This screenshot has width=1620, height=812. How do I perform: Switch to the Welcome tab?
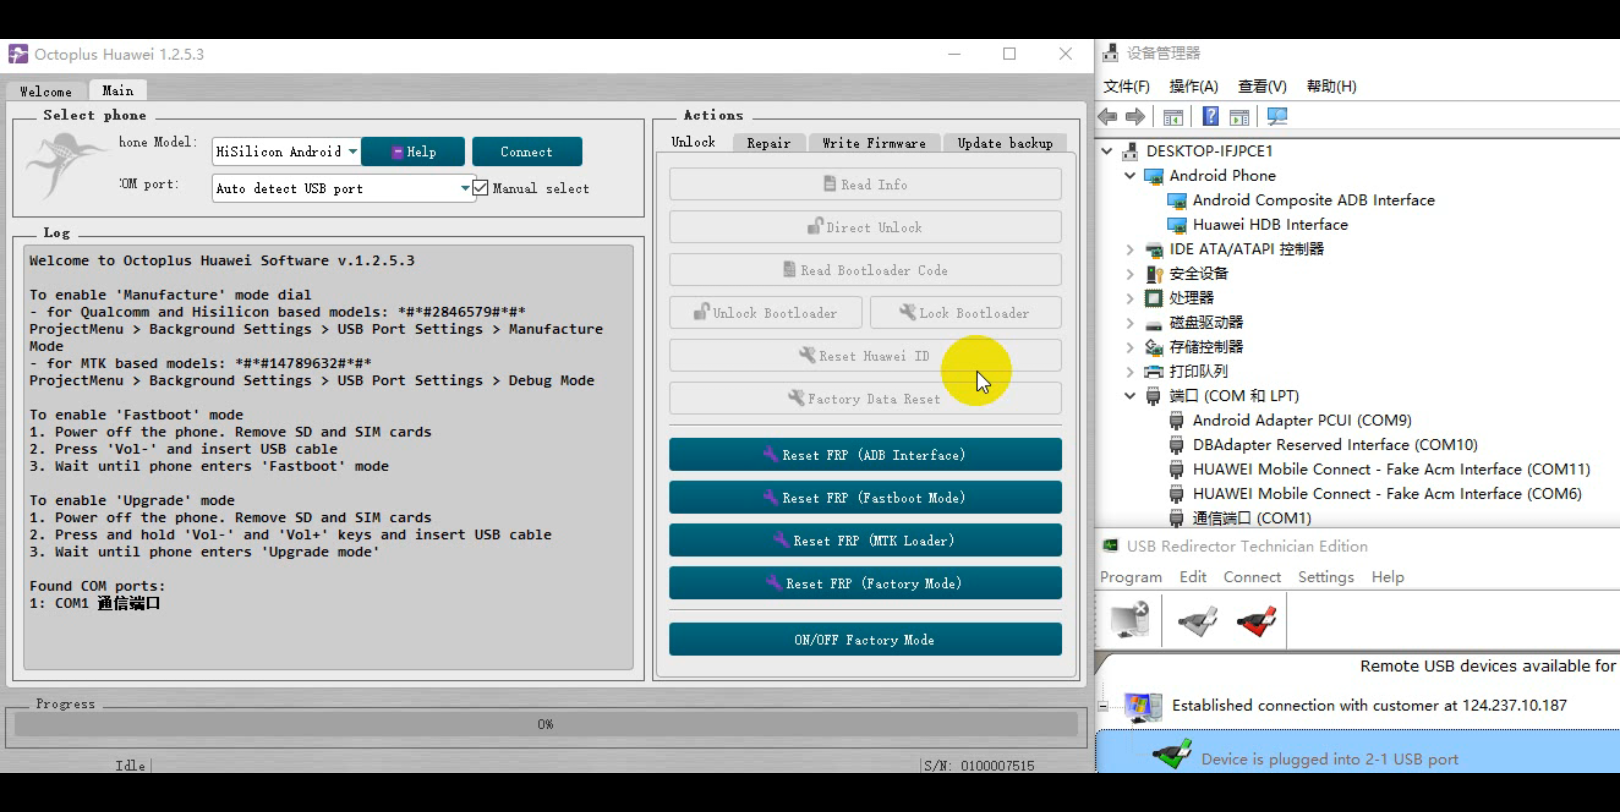(46, 91)
